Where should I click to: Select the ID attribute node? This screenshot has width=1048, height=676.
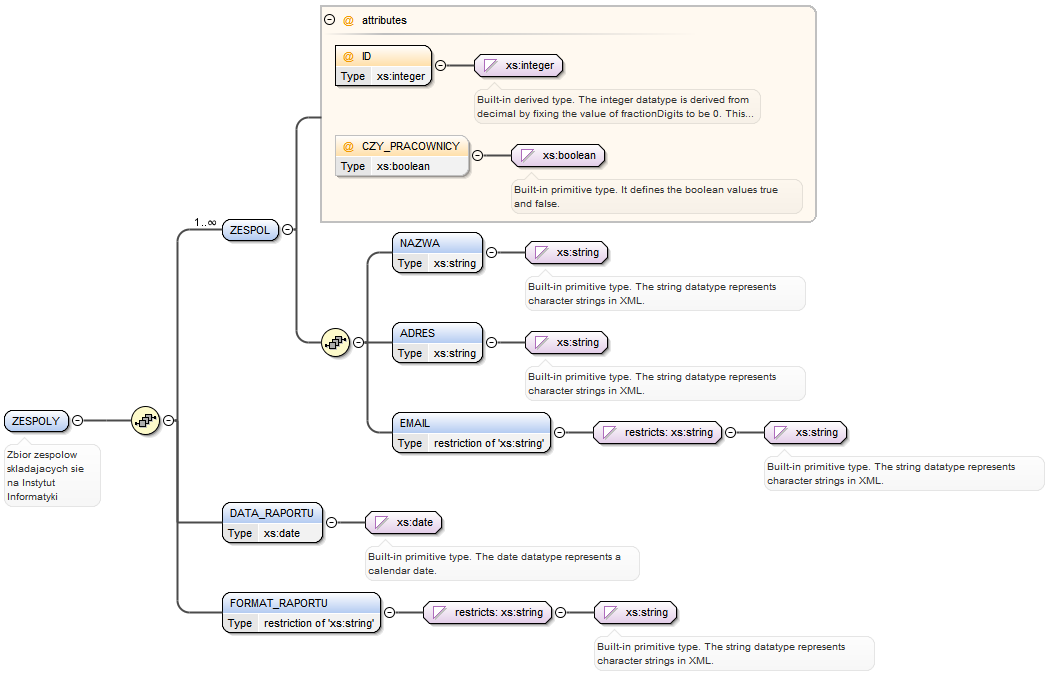tap(383, 66)
